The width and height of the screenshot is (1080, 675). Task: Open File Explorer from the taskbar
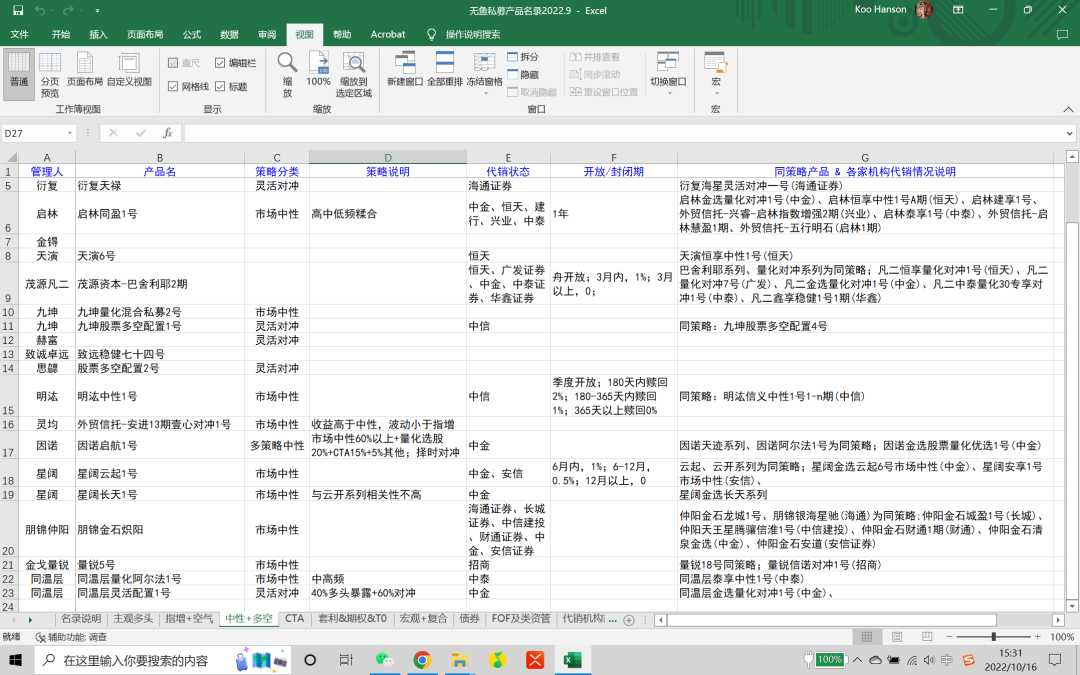[x=459, y=660]
